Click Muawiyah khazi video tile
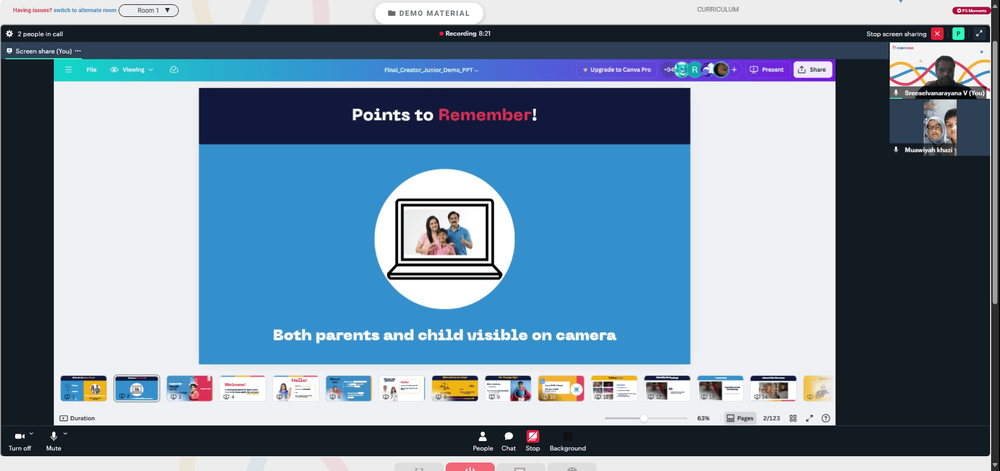 (939, 127)
